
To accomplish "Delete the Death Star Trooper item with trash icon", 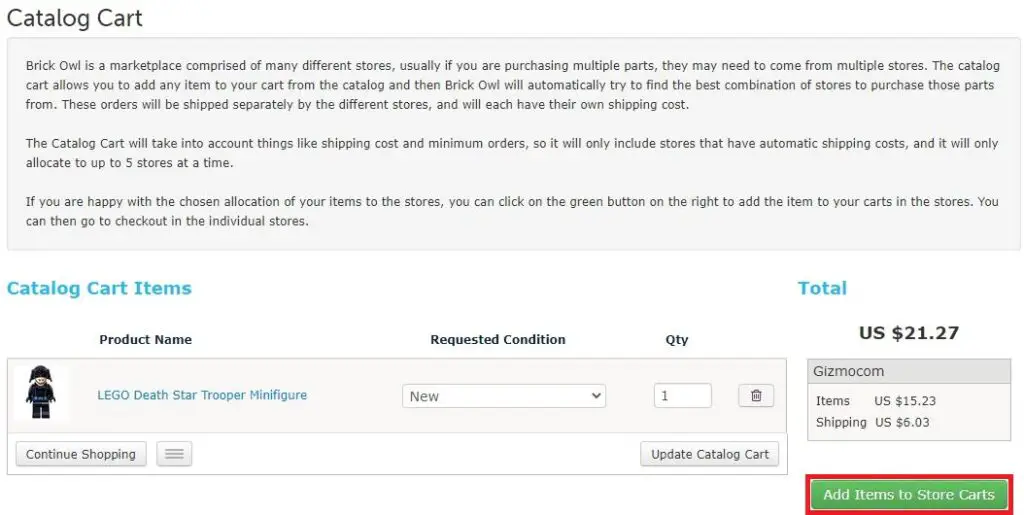I will point(756,396).
